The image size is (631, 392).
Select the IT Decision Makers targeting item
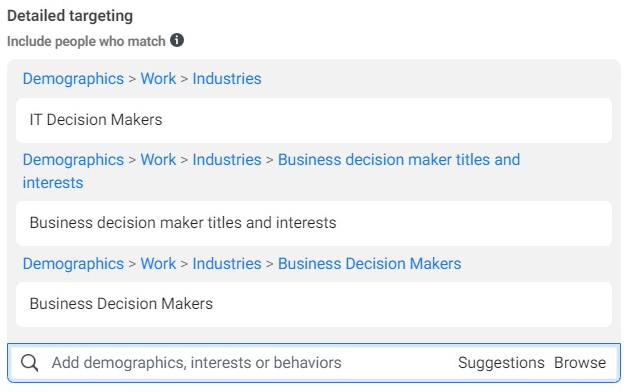314,120
